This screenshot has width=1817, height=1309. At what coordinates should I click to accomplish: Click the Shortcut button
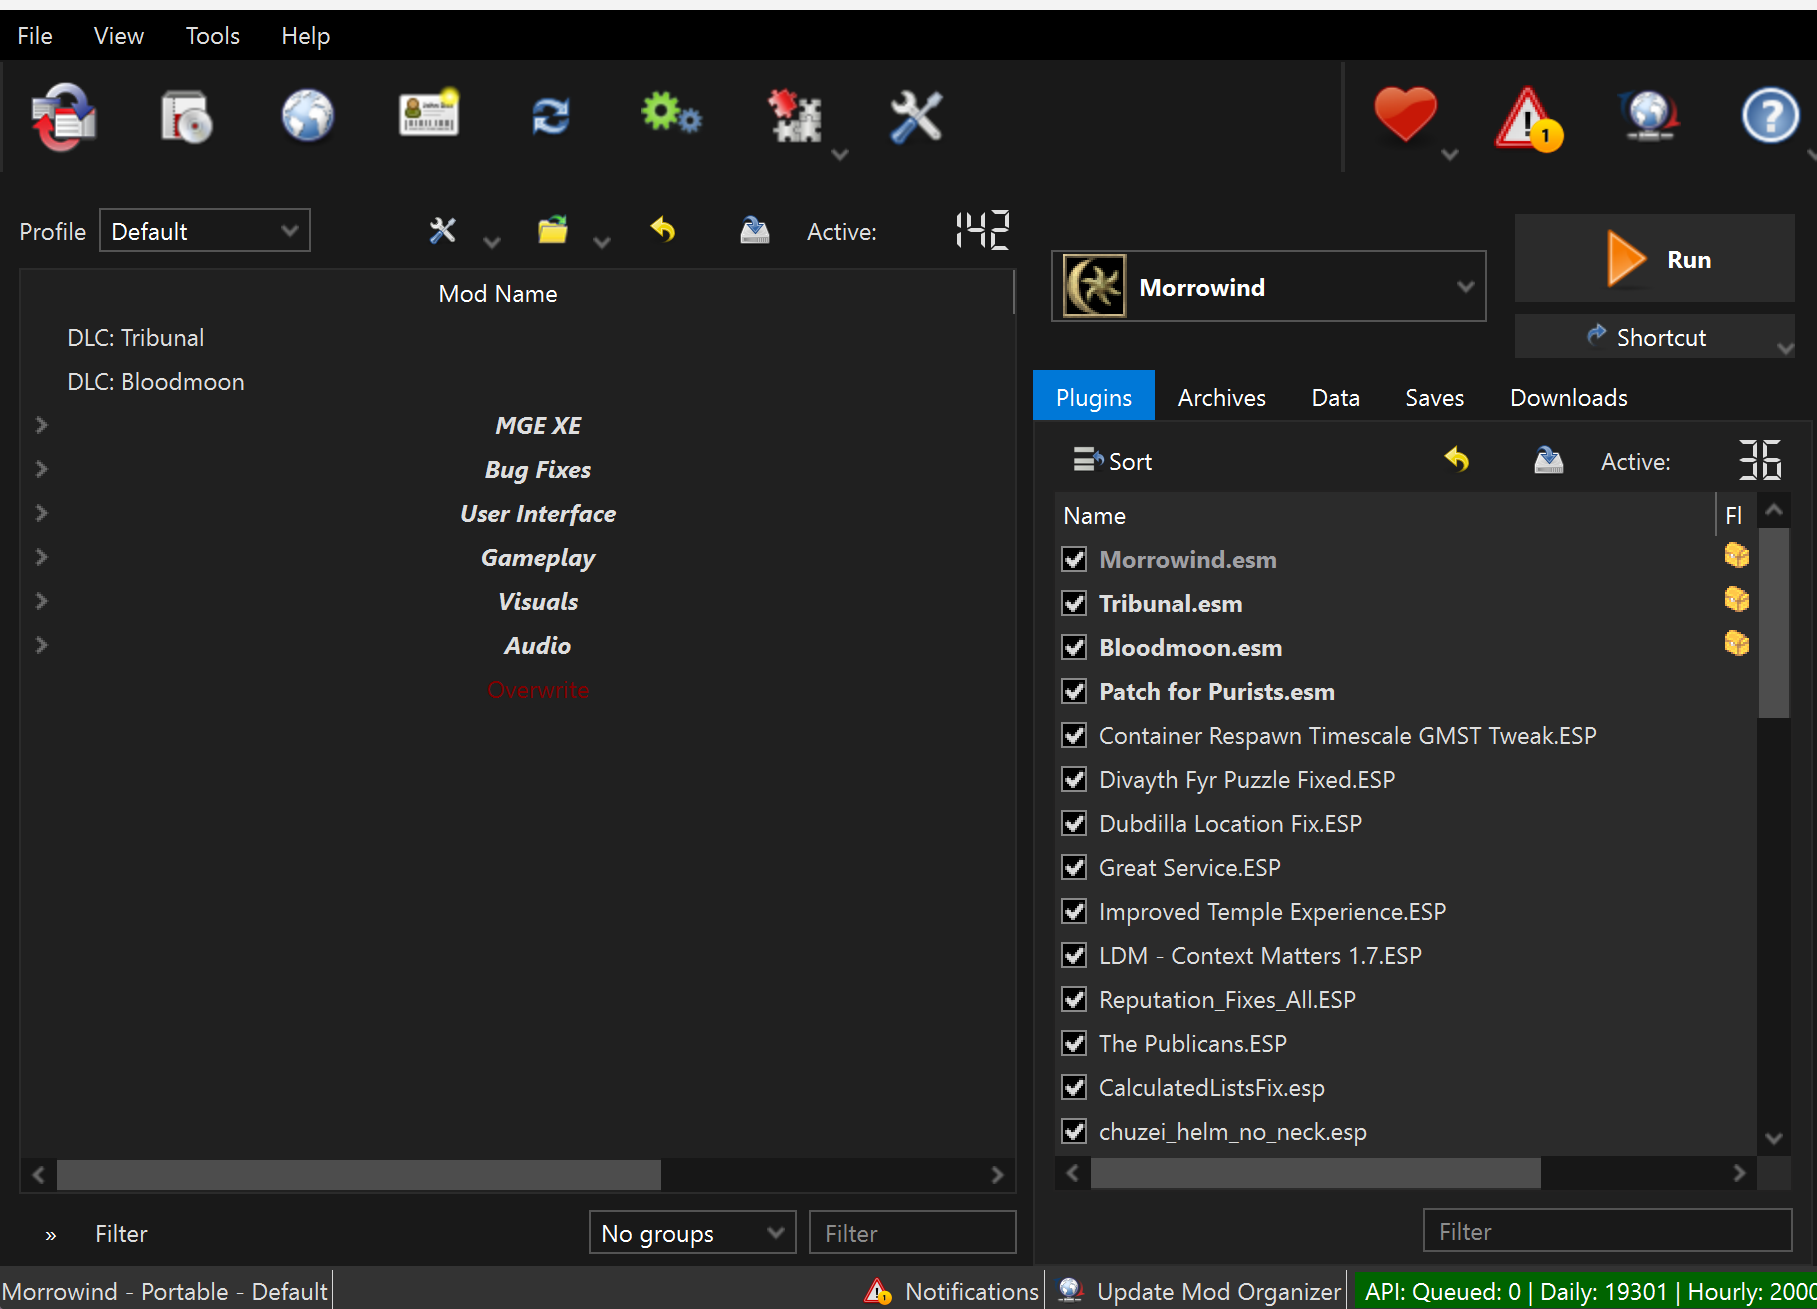1654,337
